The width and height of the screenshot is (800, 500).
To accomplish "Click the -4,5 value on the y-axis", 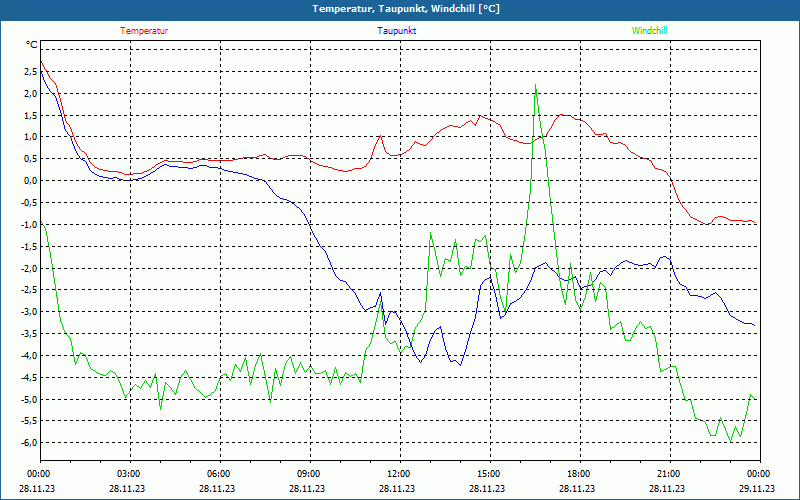I will point(29,378).
